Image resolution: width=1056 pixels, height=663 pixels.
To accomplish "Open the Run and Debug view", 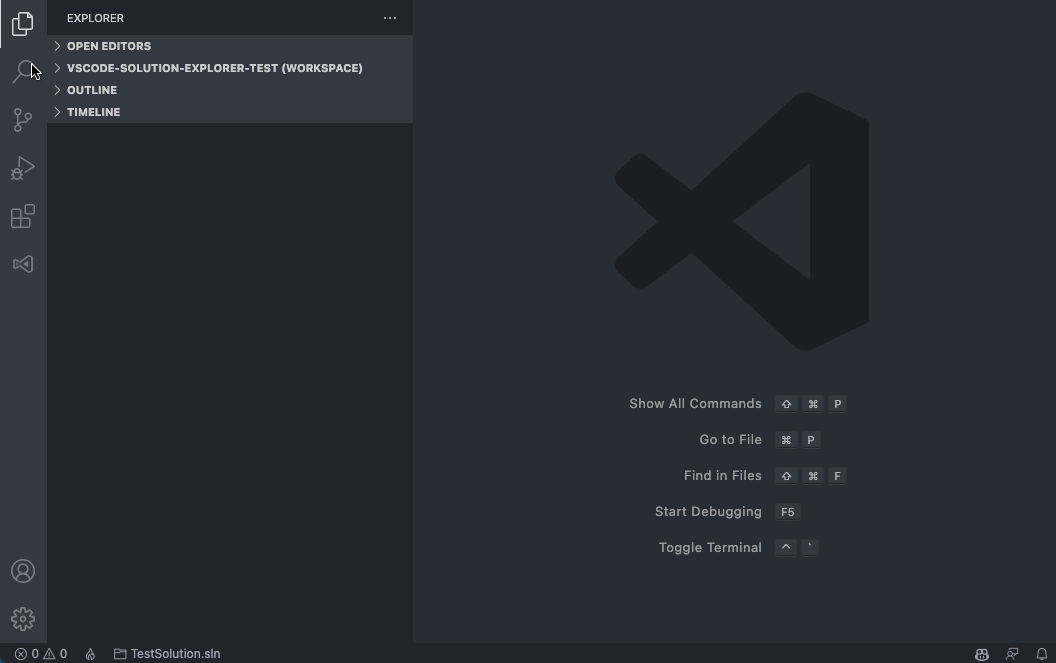I will pos(22,167).
